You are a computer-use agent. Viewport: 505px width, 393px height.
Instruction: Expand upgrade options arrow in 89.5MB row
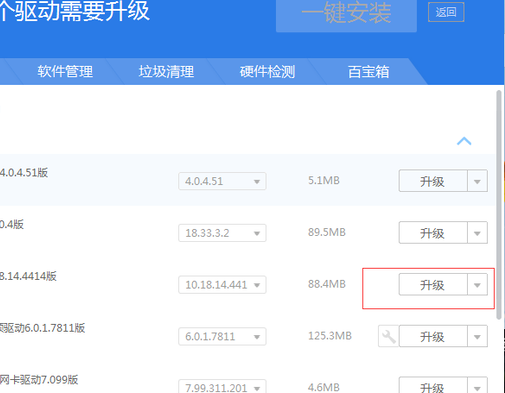click(477, 232)
